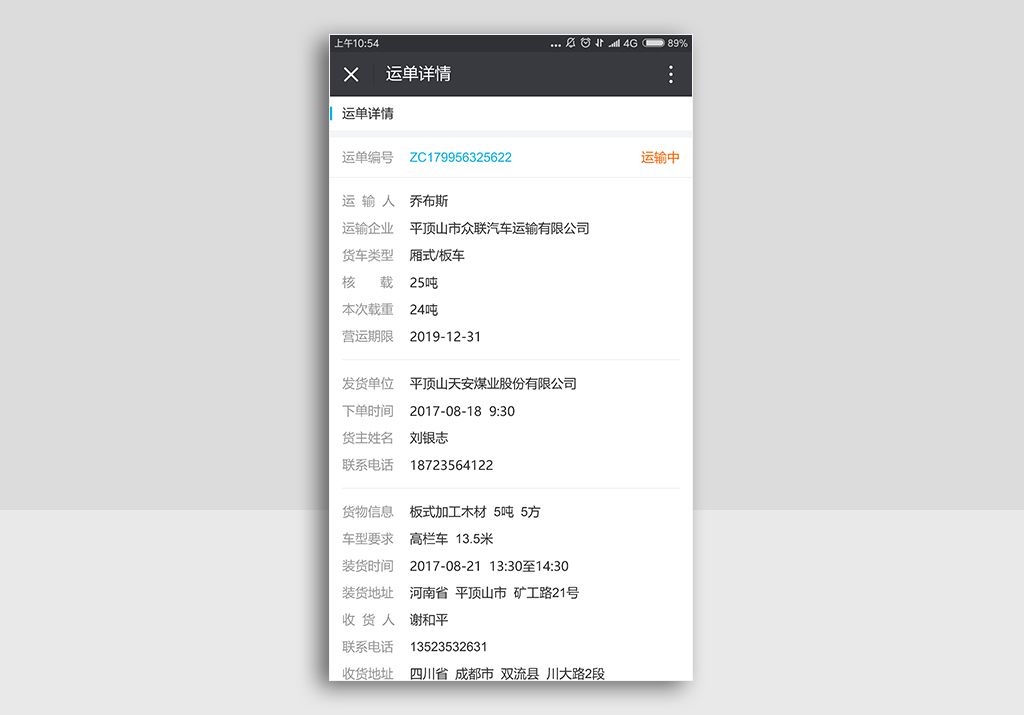
Task: Tap the 上午10:54 clock in status bar
Action: click(x=357, y=43)
